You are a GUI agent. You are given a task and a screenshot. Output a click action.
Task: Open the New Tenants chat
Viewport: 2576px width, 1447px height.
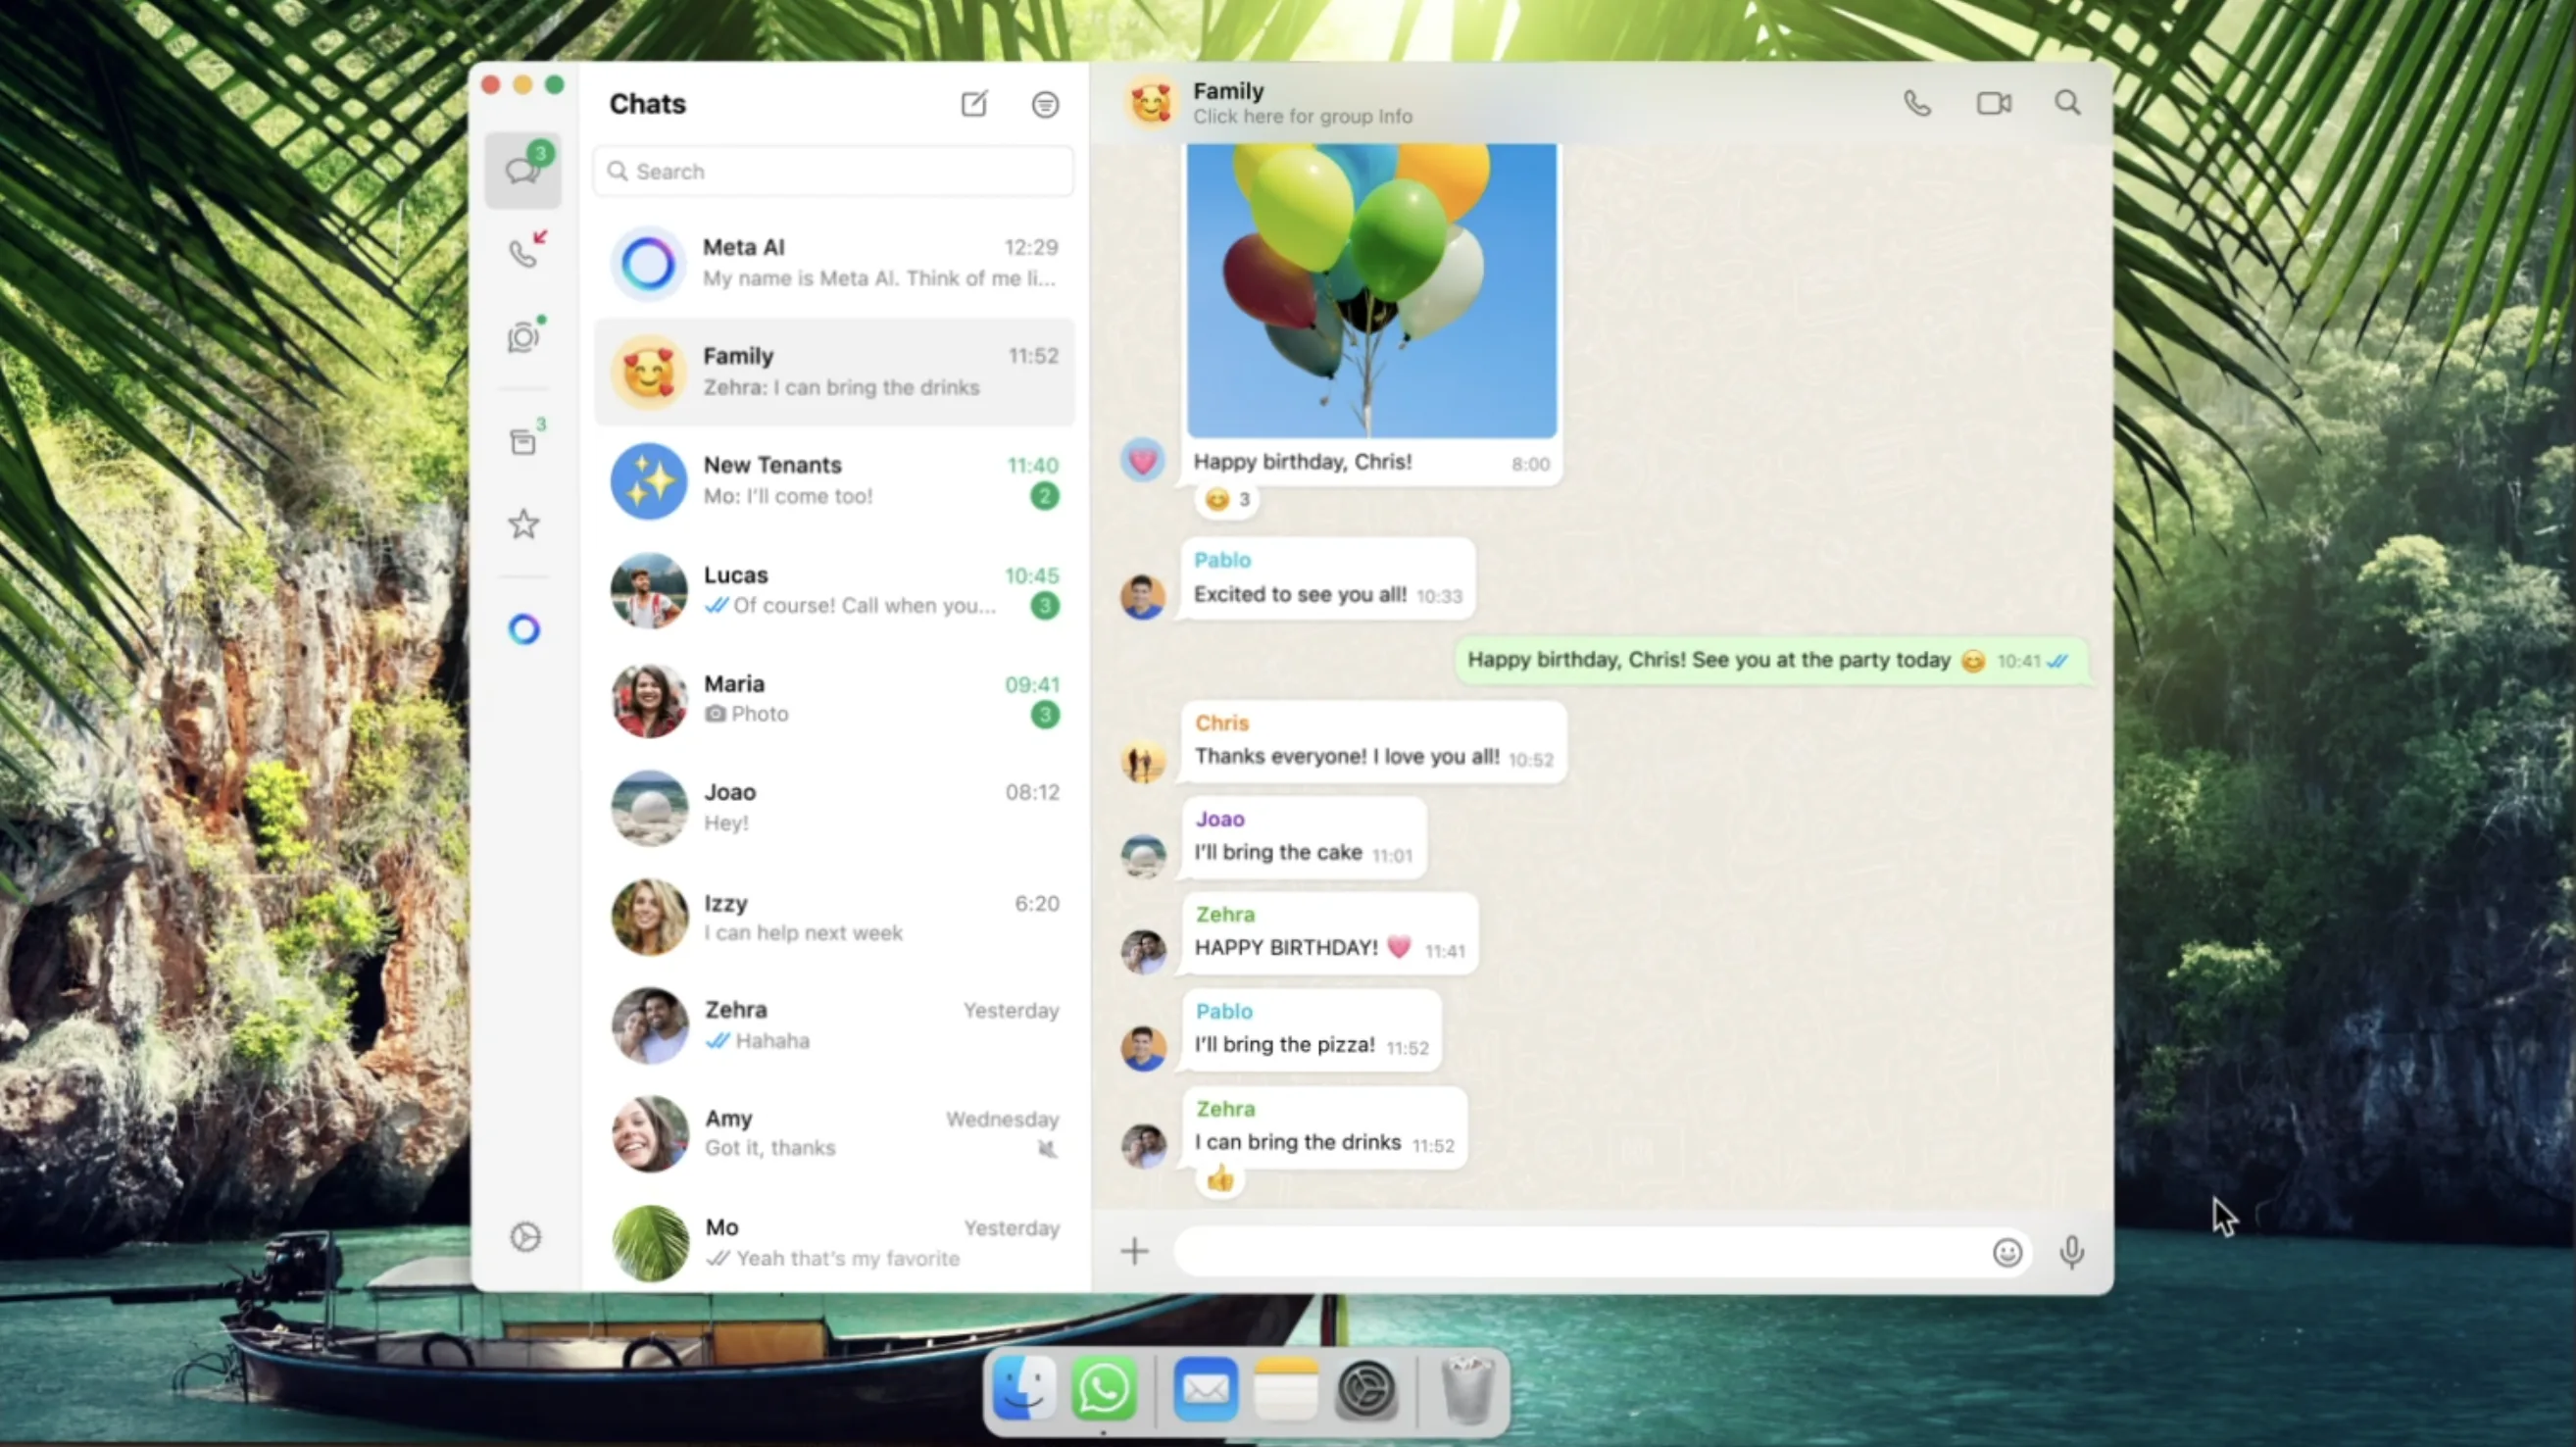(x=834, y=481)
